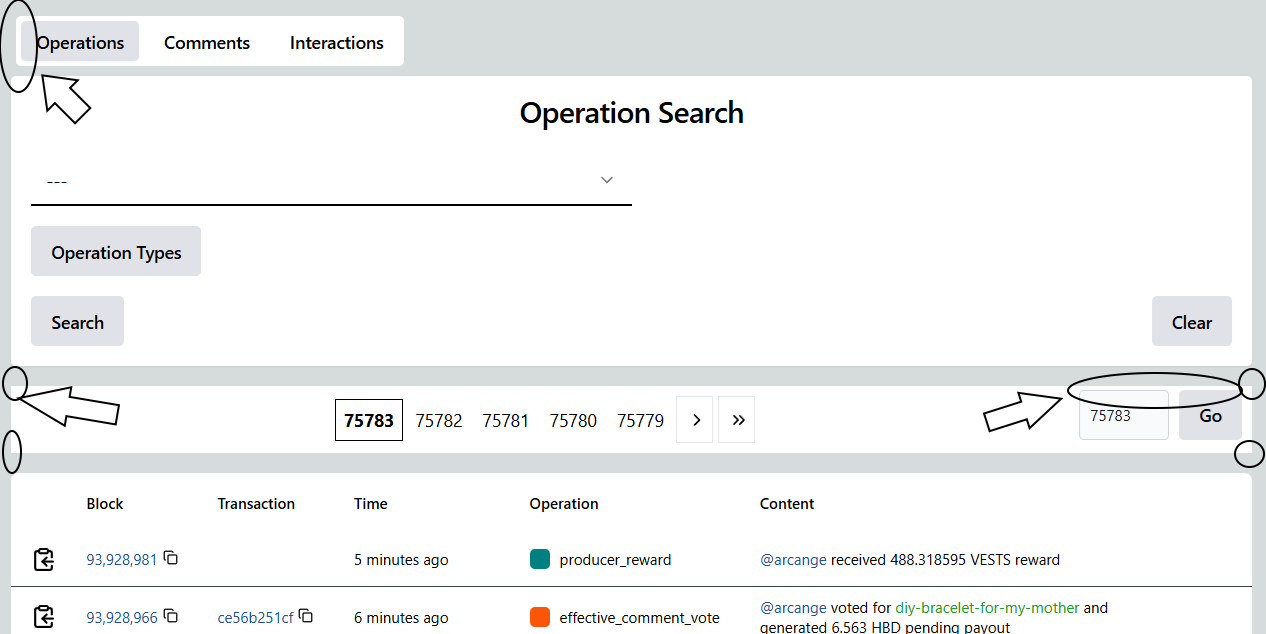Open details icon for effective_comment_vote row
Image resolution: width=1266 pixels, height=634 pixels.
click(43, 617)
